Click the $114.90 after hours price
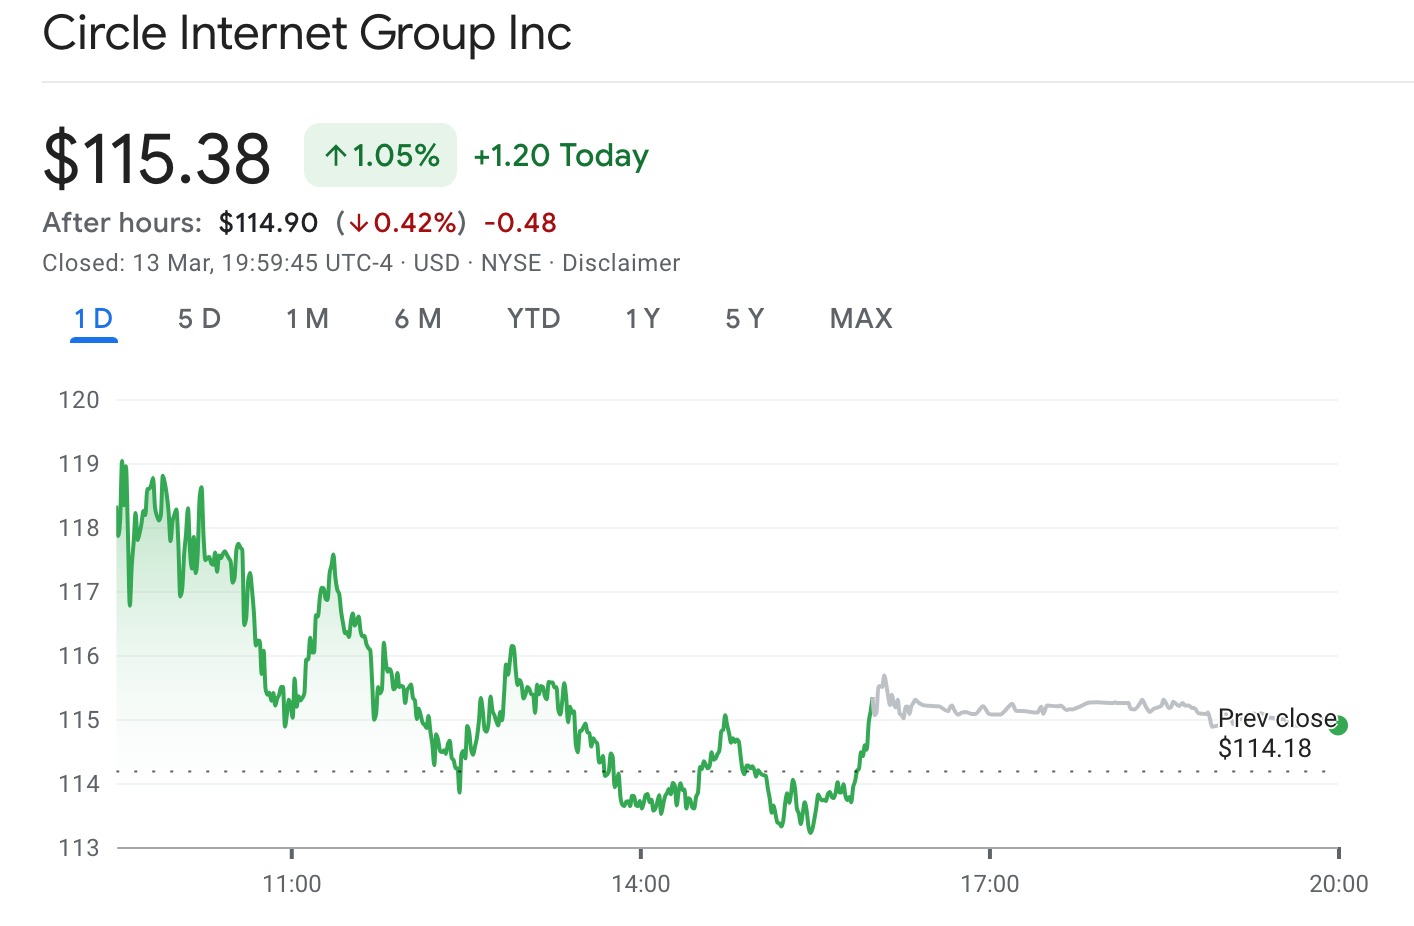Screen dimensions: 1414x926 pyautogui.click(x=268, y=223)
